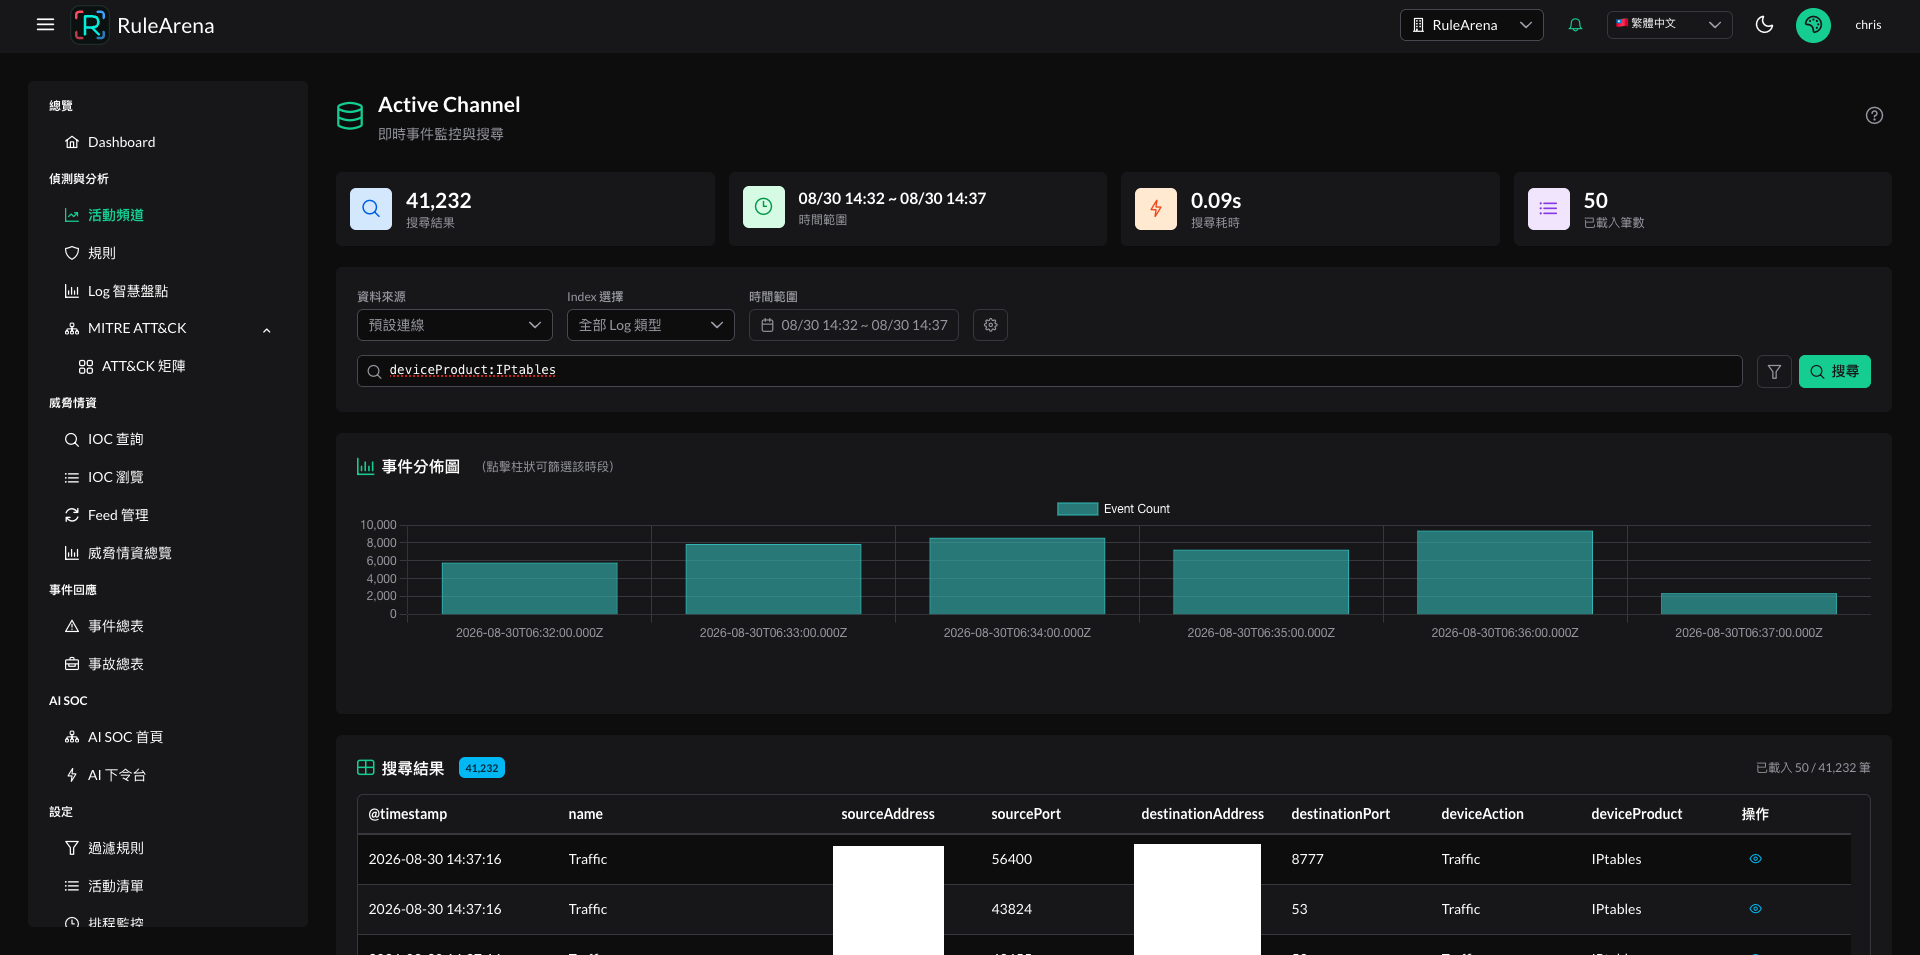Click destination port 8777 cell
Screen dimensions: 1920x955
[x=1307, y=859]
